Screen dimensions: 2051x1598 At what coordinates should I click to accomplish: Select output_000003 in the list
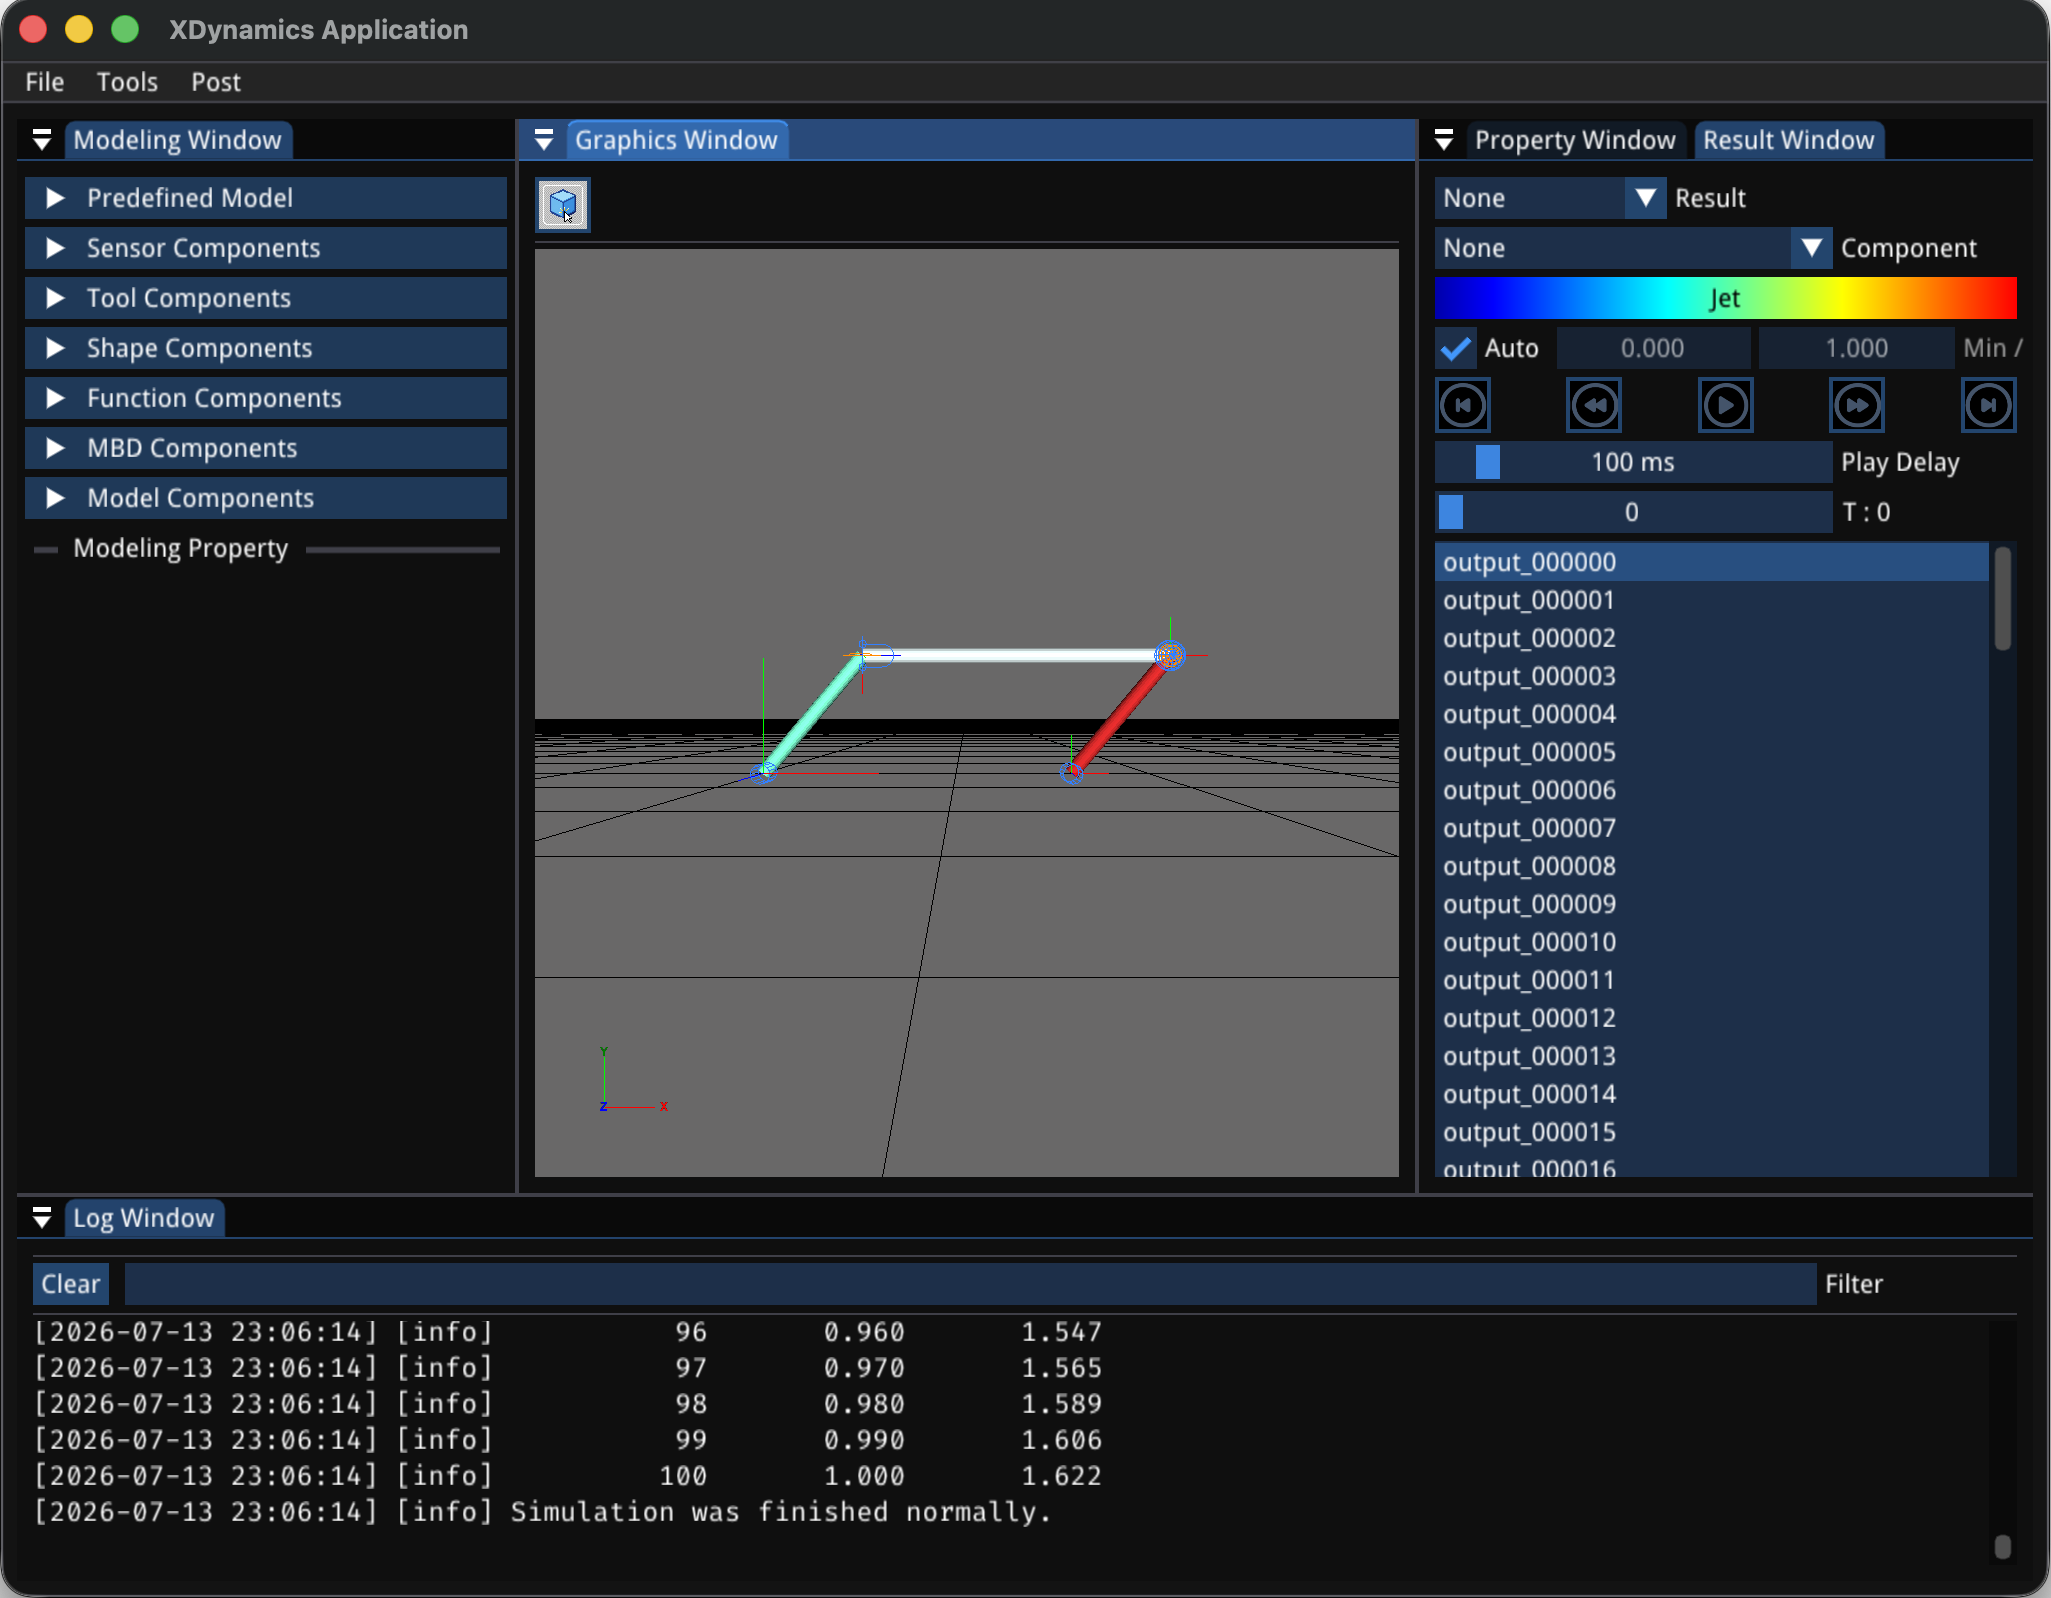point(1712,676)
